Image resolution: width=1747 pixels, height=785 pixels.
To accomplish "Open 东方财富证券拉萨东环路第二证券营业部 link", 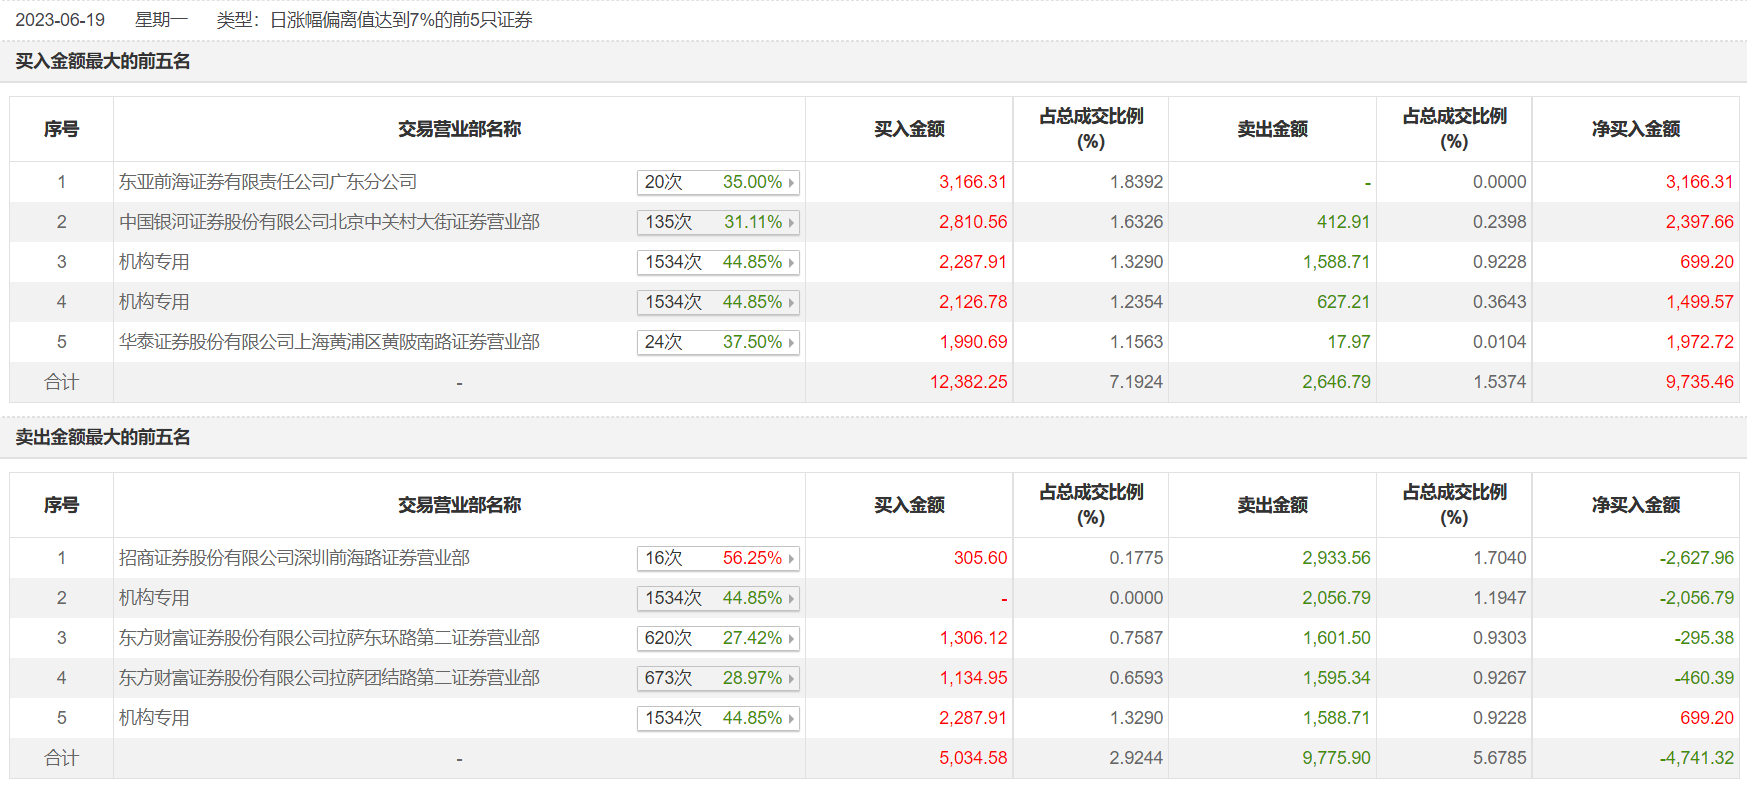I will (329, 638).
